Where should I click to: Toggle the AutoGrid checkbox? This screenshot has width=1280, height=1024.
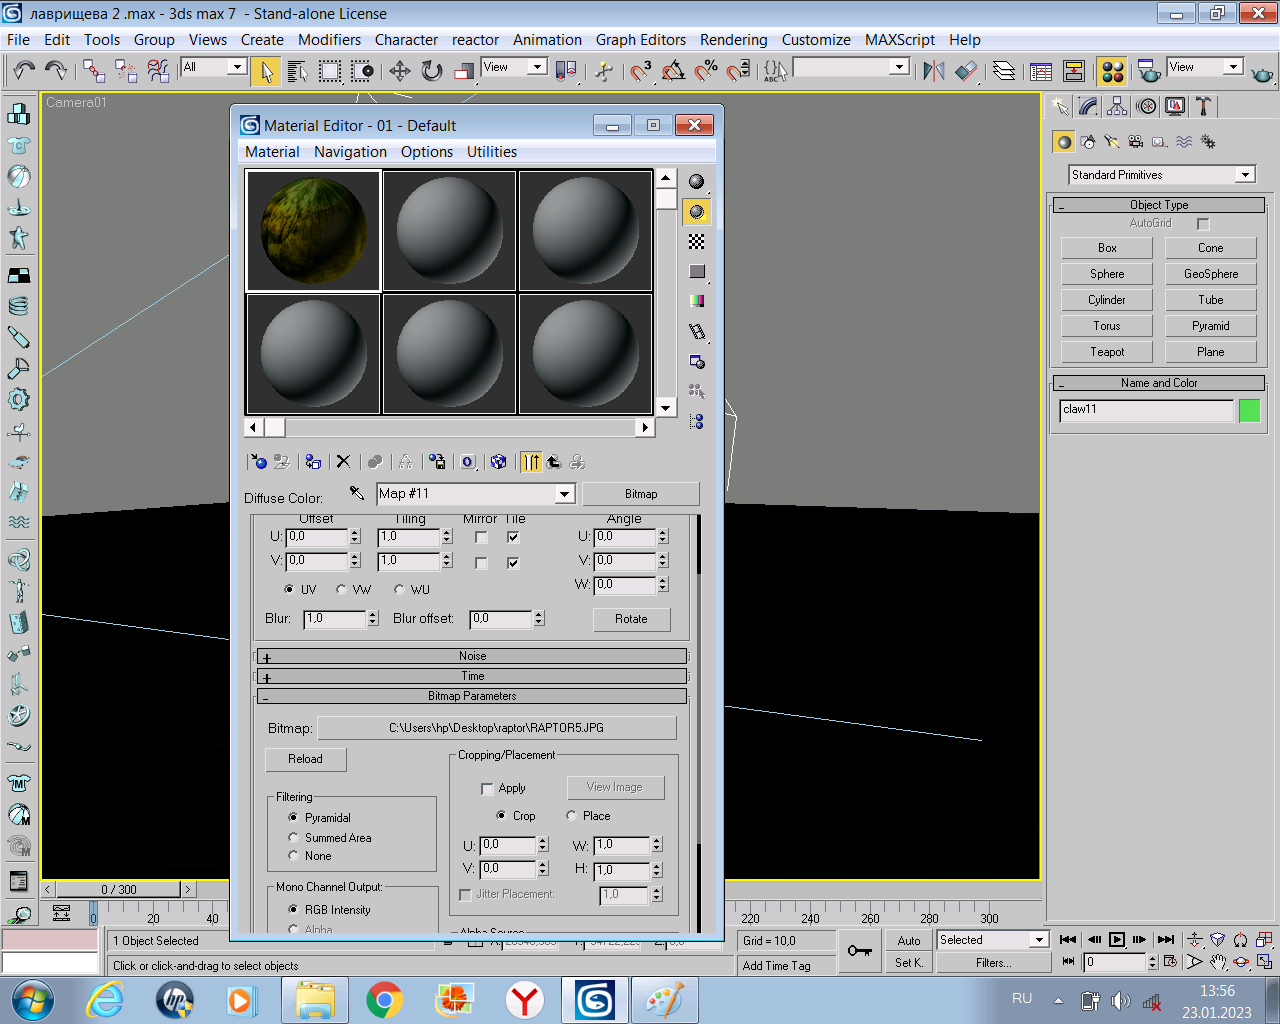pyautogui.click(x=1203, y=224)
